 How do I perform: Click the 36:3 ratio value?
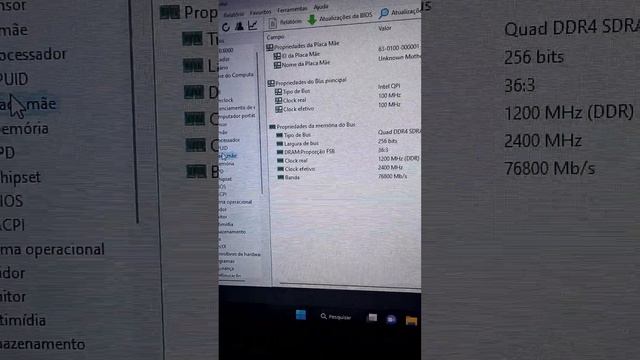coord(383,150)
